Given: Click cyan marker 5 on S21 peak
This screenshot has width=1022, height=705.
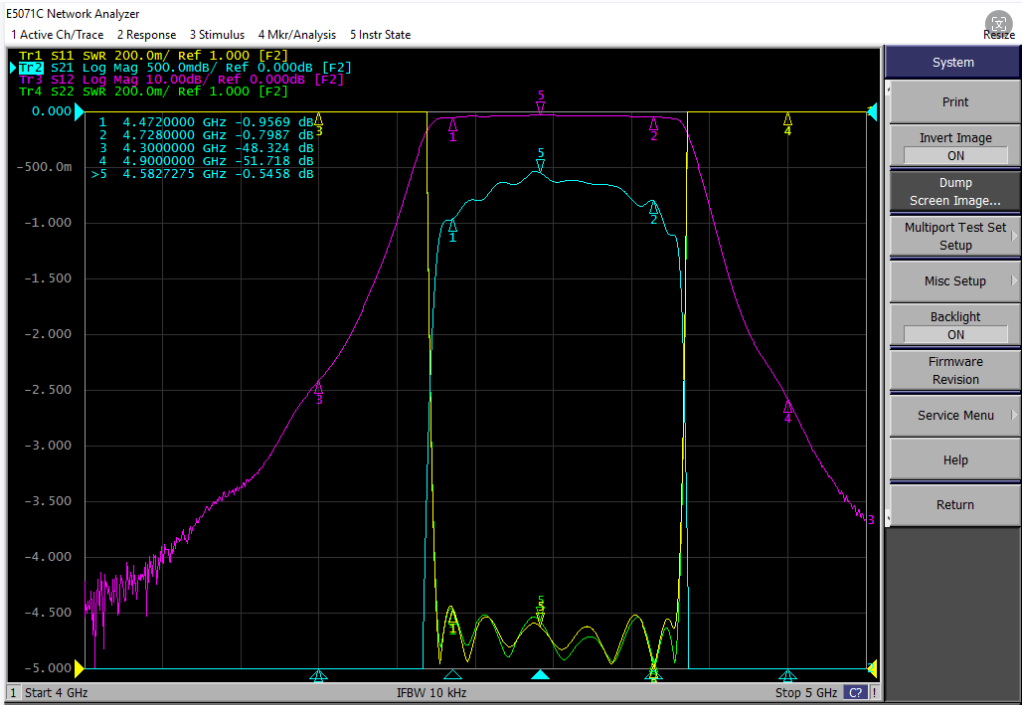Looking at the screenshot, I should click(540, 165).
